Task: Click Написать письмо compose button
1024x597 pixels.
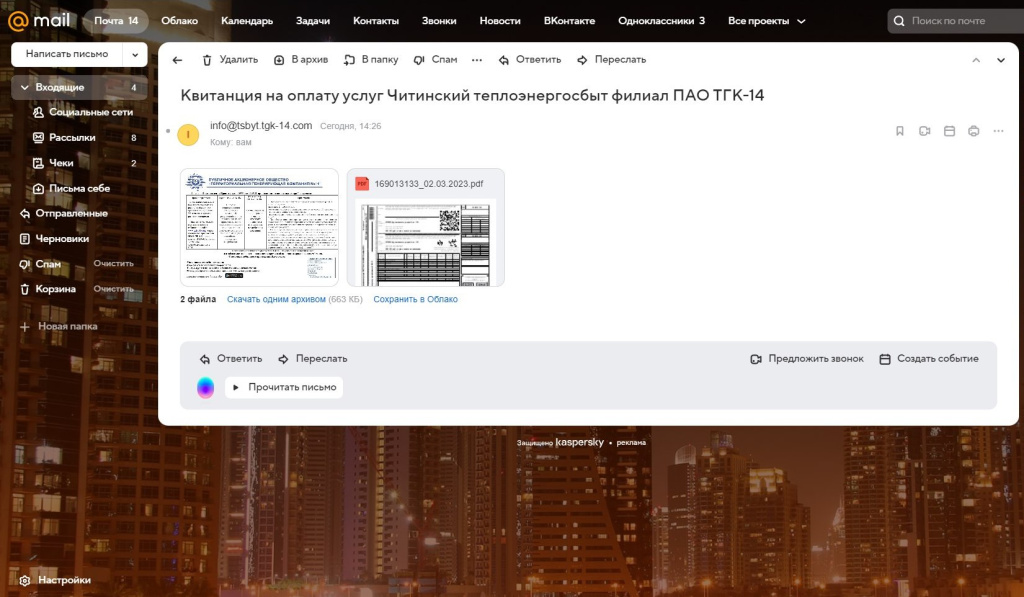Action: tap(67, 54)
